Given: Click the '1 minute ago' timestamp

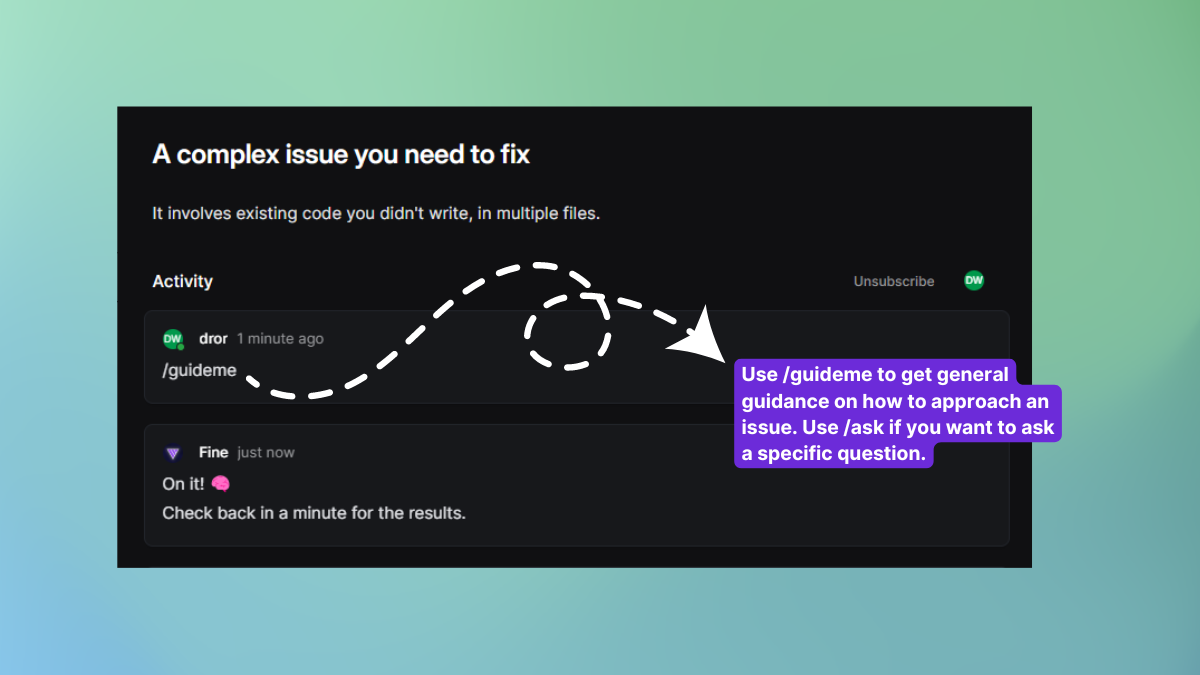Looking at the screenshot, I should point(280,338).
